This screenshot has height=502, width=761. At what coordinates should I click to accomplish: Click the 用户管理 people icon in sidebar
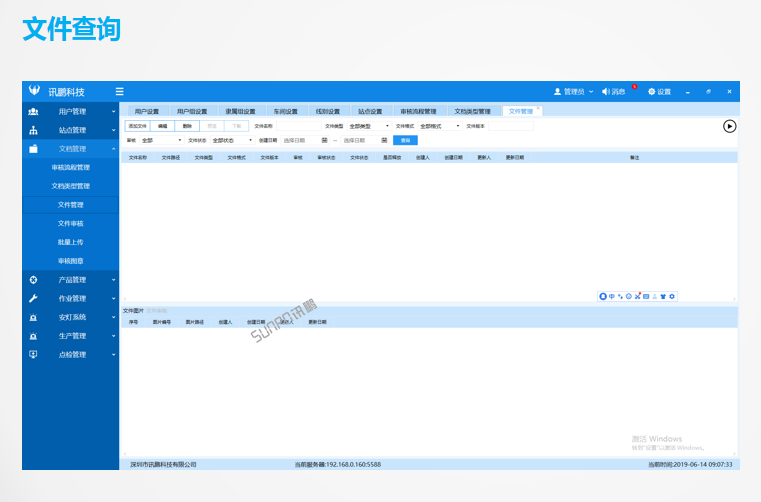click(33, 111)
